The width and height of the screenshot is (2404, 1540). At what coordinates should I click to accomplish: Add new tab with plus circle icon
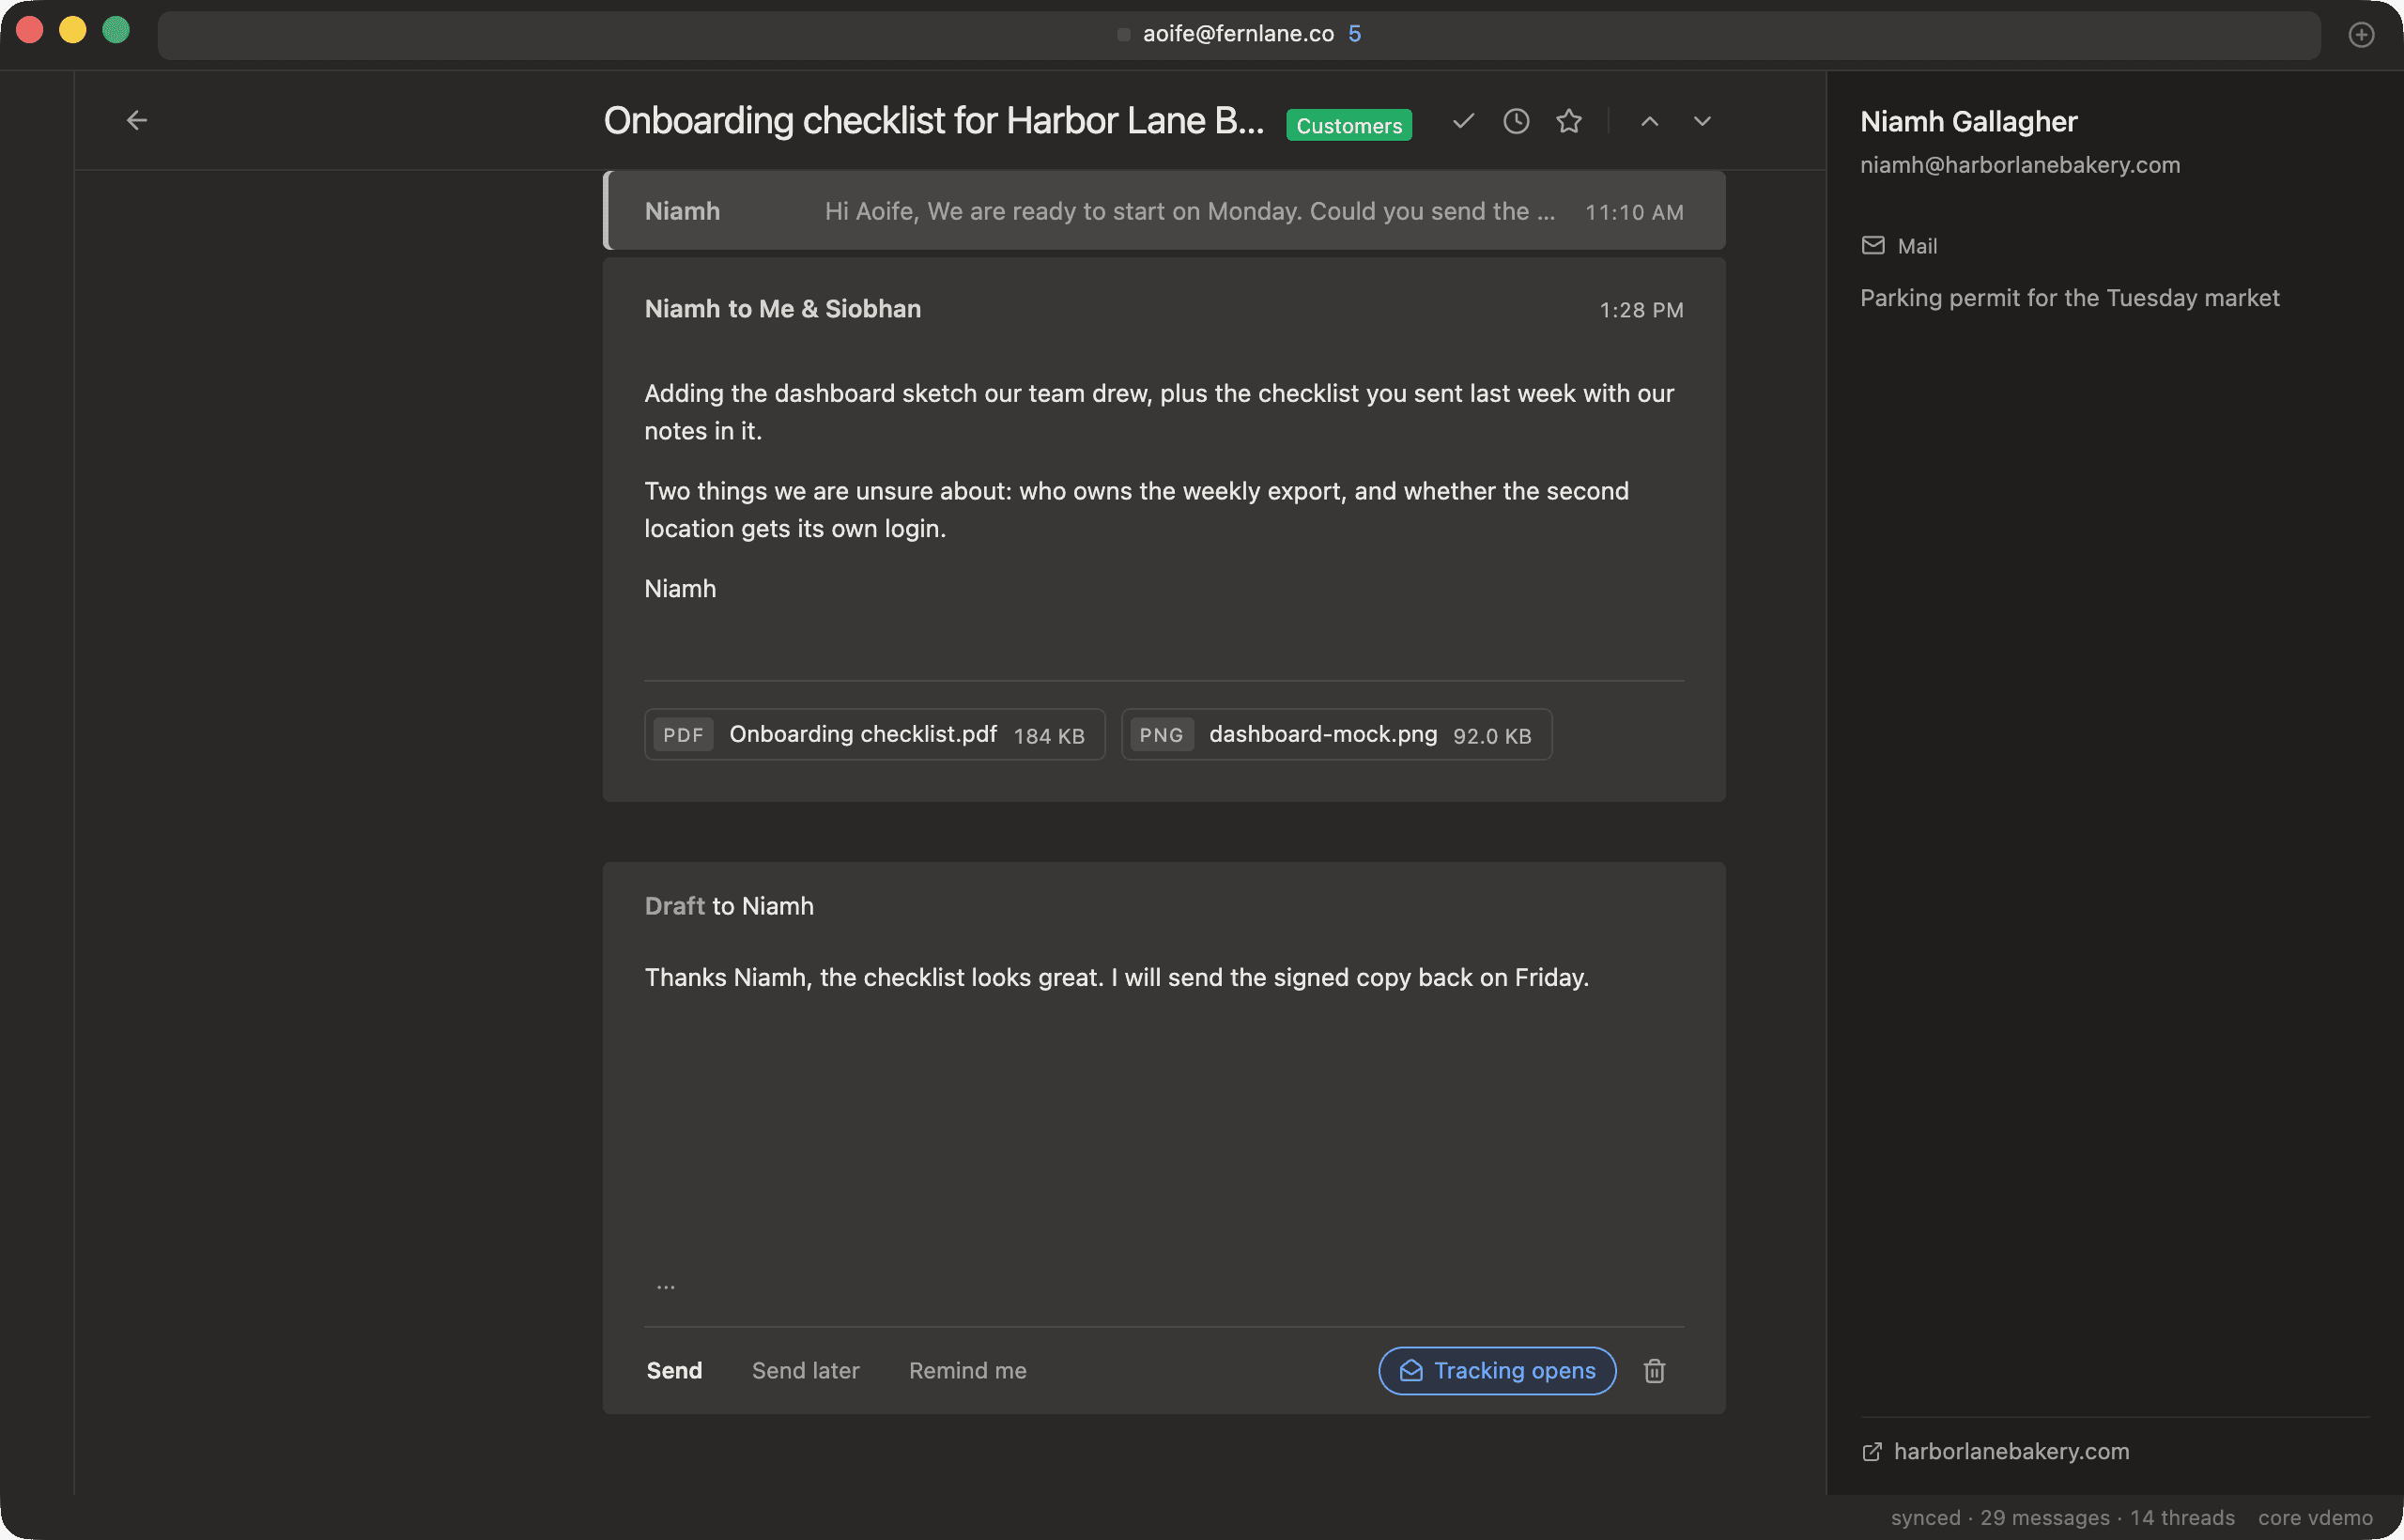[2361, 35]
